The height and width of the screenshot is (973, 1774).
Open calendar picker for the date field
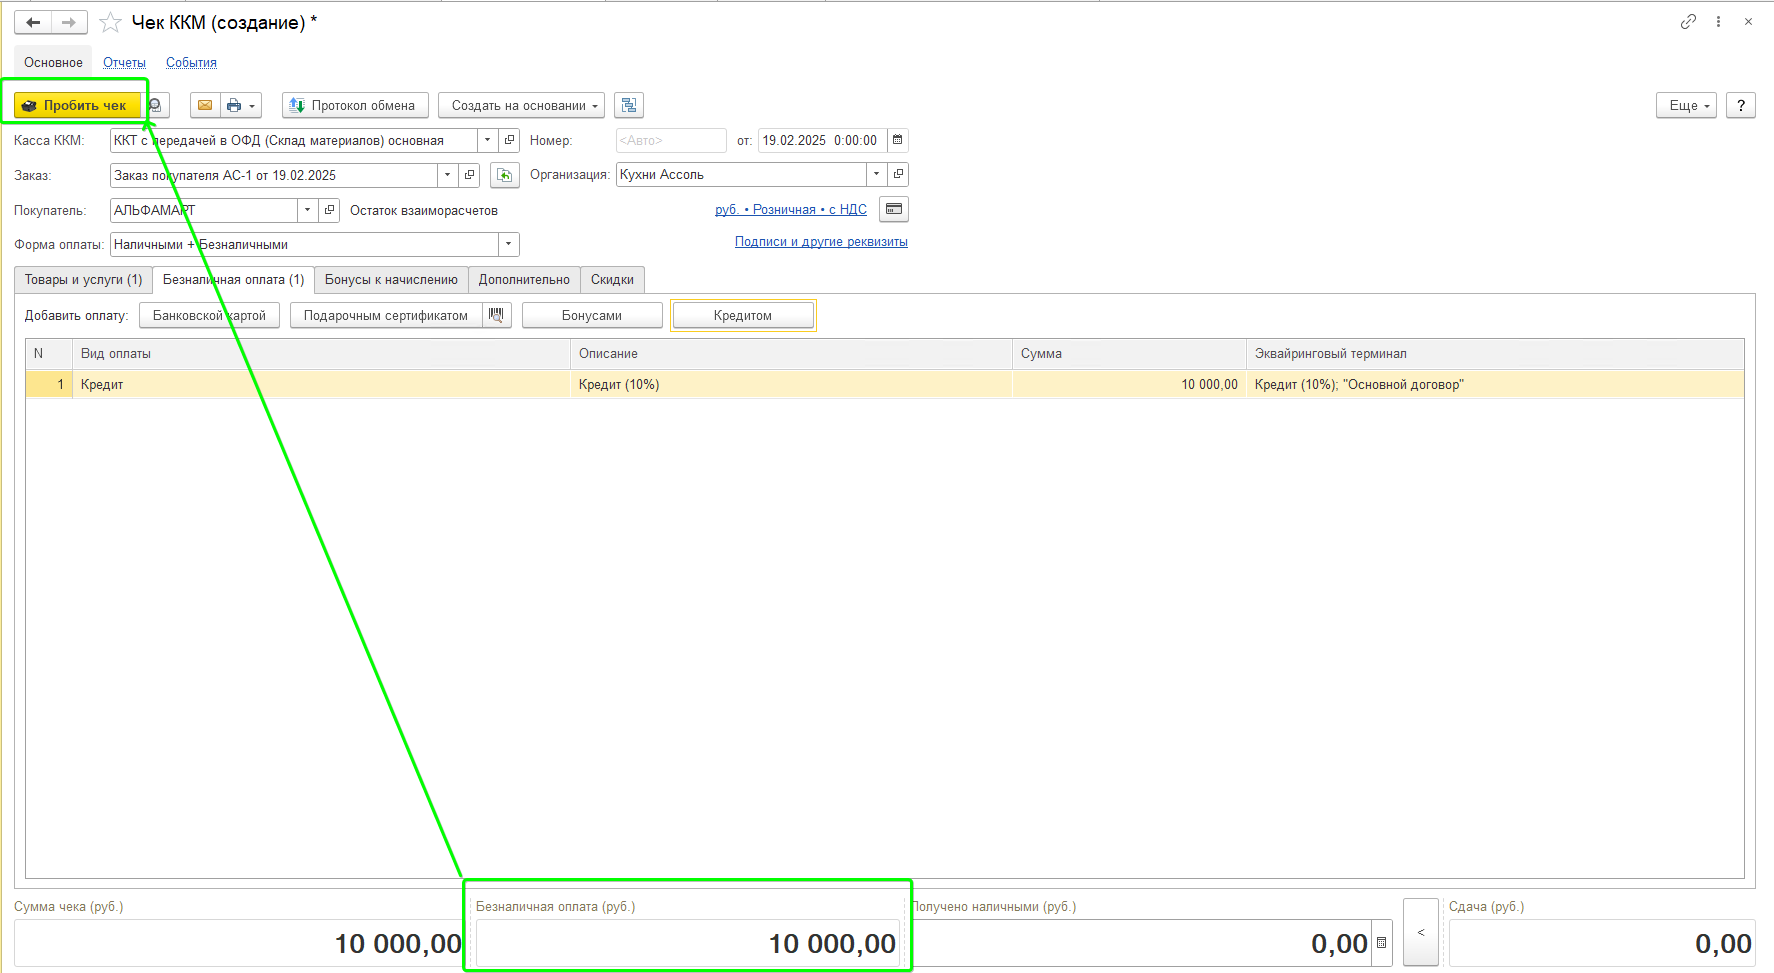point(898,141)
